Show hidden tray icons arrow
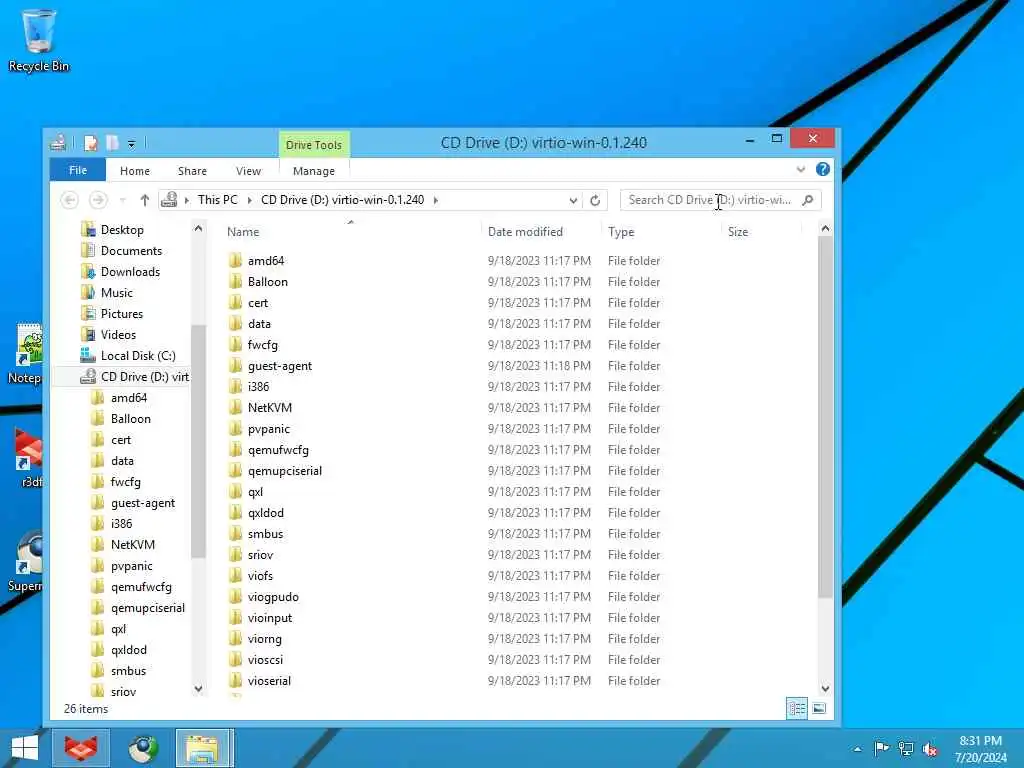Screen dimensions: 1024x768 point(857,749)
